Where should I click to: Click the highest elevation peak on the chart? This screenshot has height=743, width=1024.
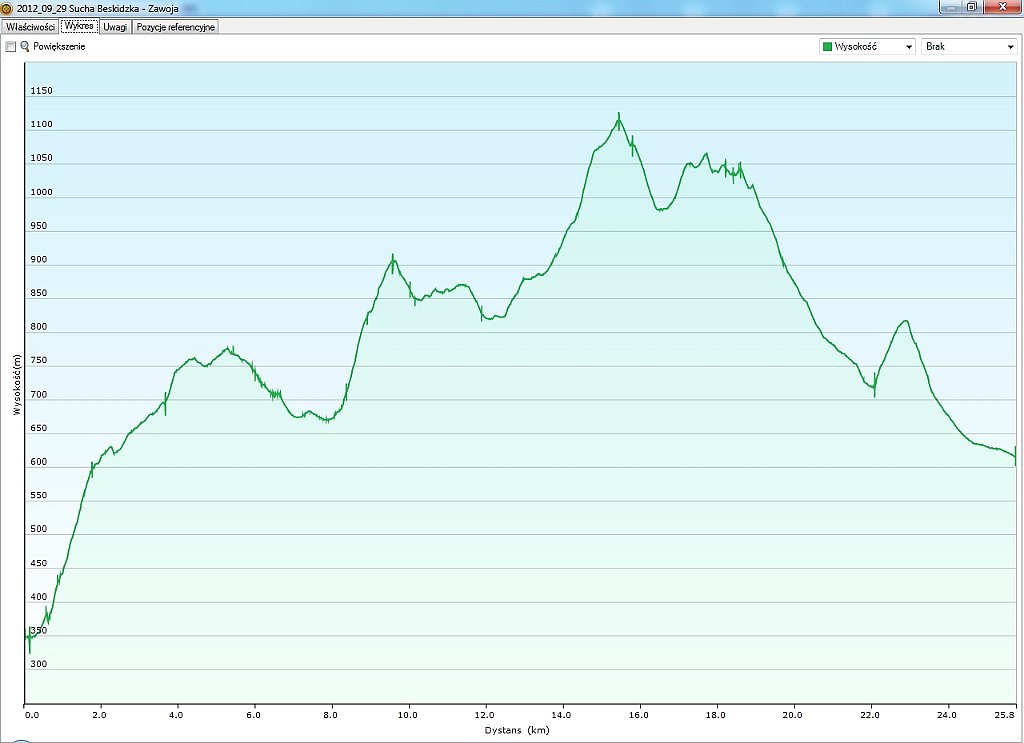(619, 115)
